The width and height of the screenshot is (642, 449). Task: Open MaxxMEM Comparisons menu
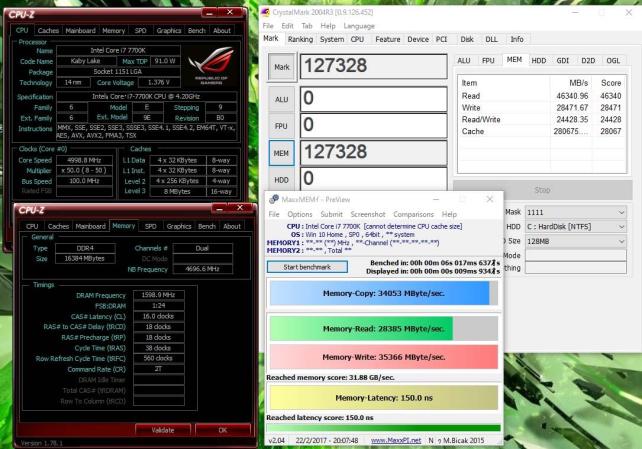pos(413,214)
